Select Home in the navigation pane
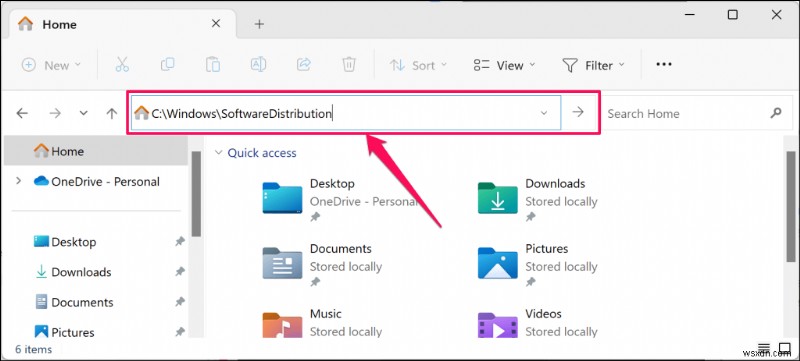The image size is (800, 361). [95, 151]
